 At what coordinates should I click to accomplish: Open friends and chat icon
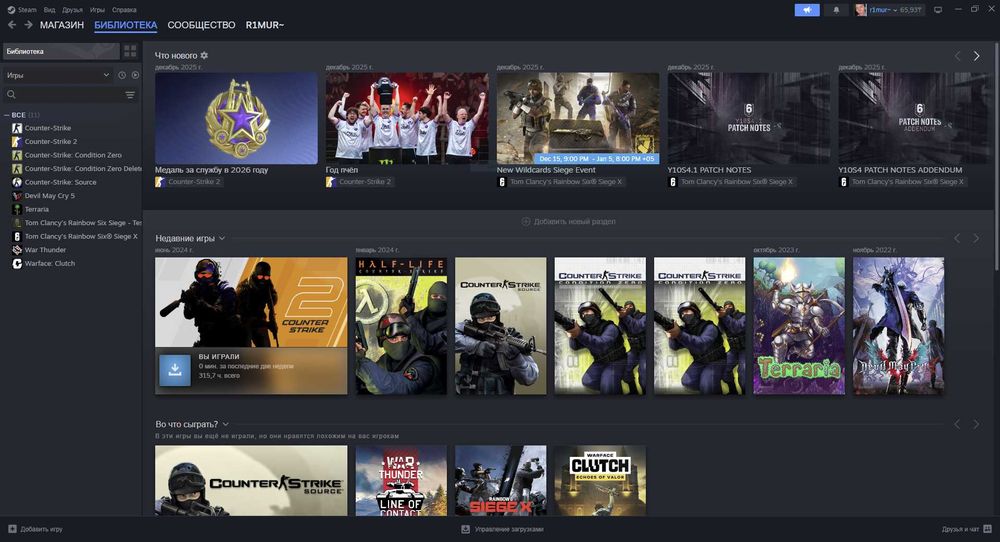pyautogui.click(x=987, y=529)
